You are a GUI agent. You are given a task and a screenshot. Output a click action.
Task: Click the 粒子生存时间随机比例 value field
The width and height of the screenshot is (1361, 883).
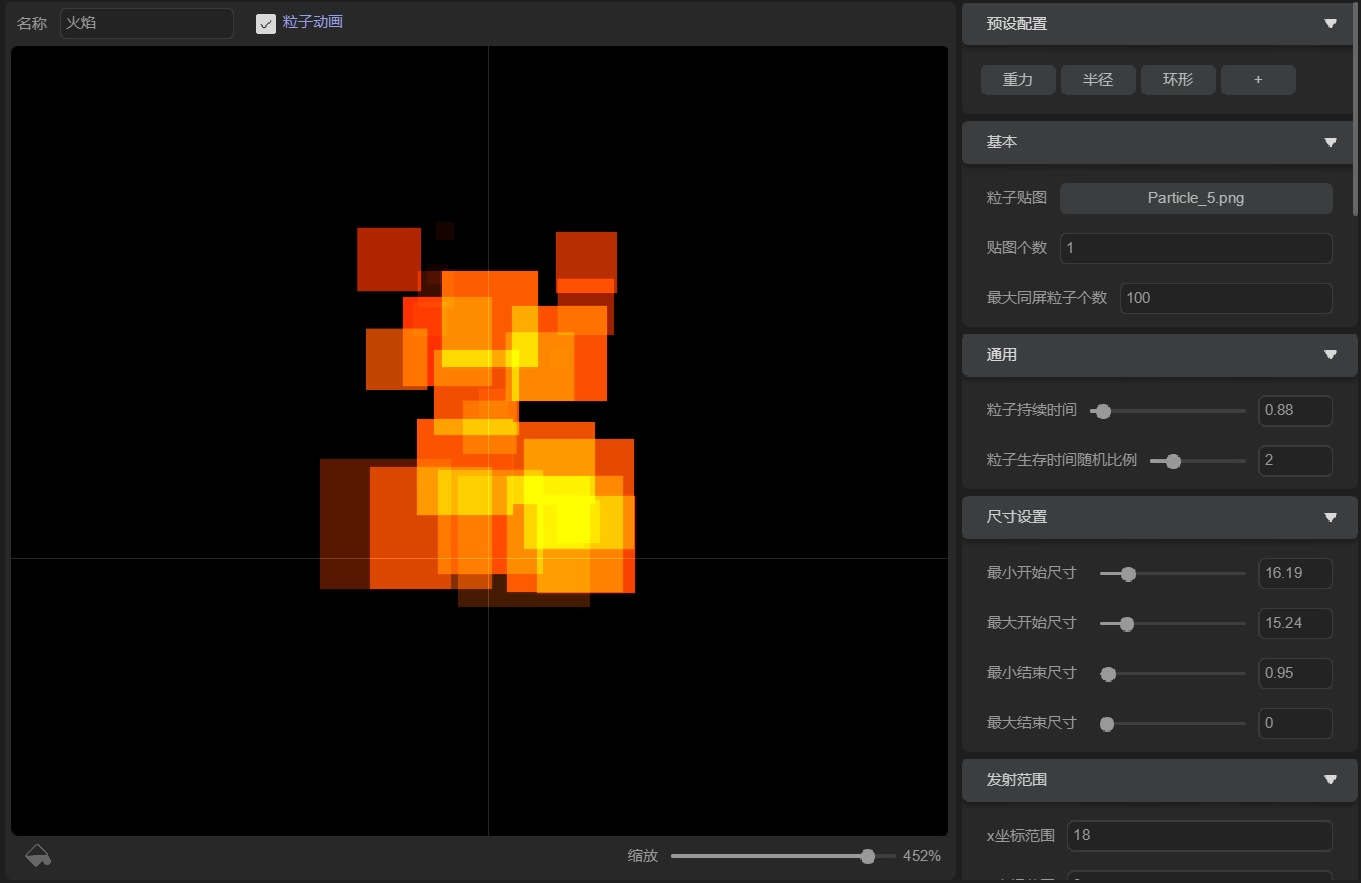tap(1295, 460)
